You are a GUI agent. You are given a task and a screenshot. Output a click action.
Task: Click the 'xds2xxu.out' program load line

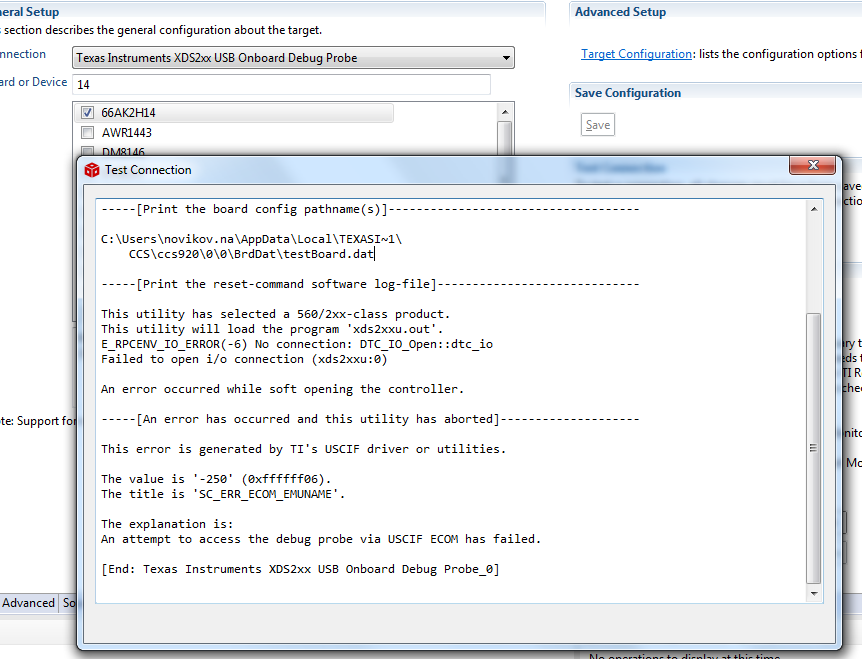[x=272, y=329]
